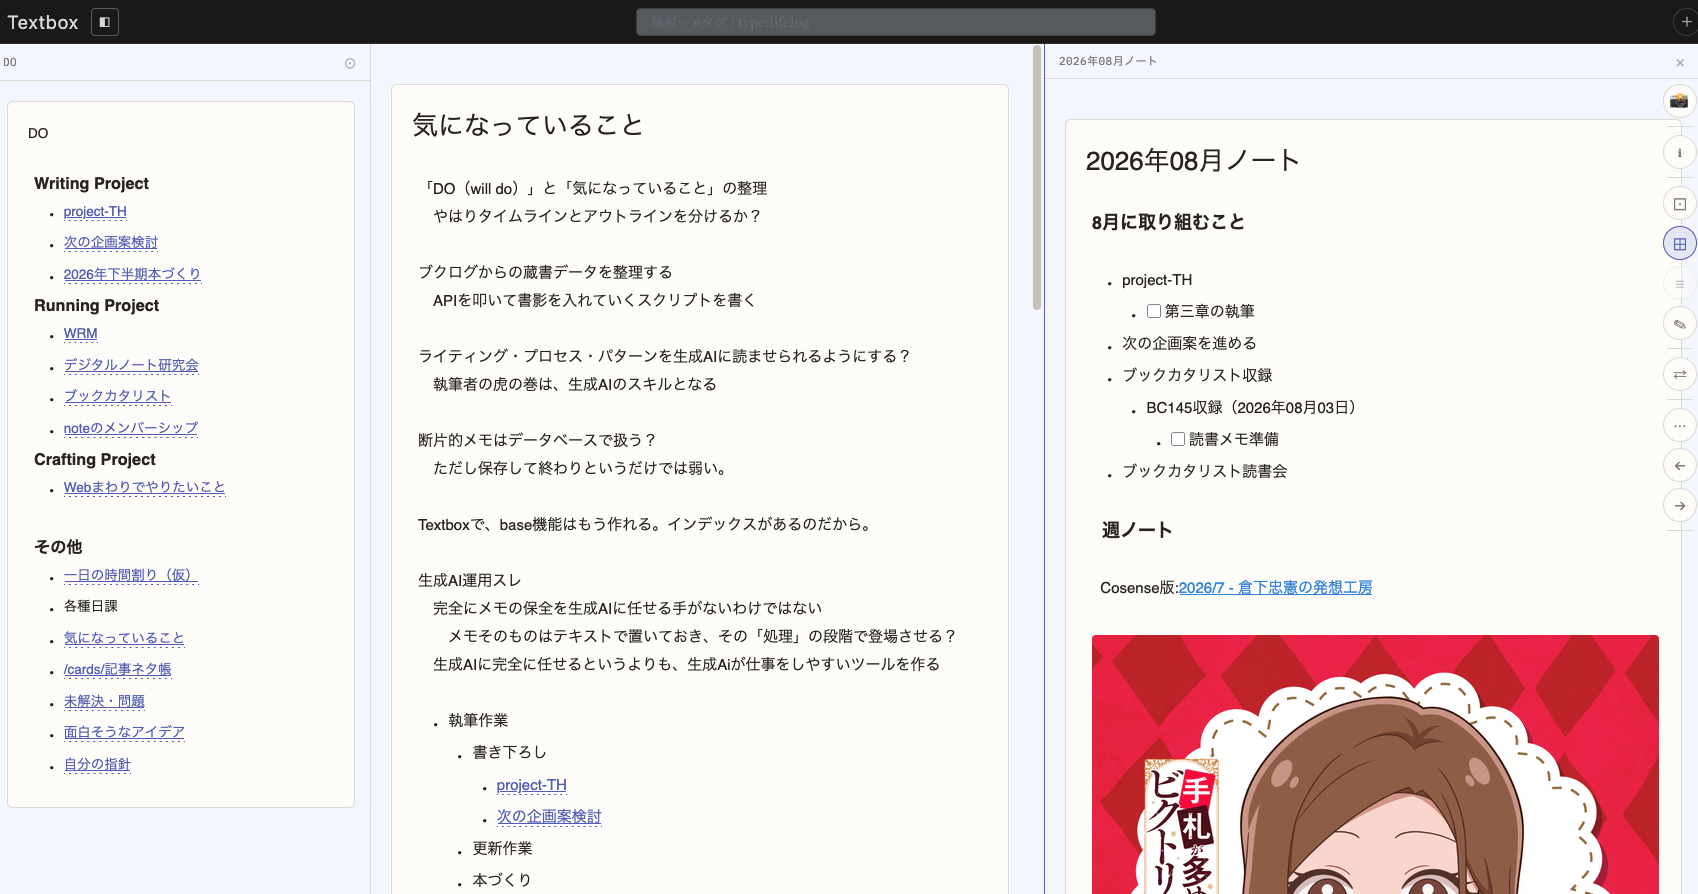Click the faded list lines icon
This screenshot has height=894, width=1698.
point(1679,284)
